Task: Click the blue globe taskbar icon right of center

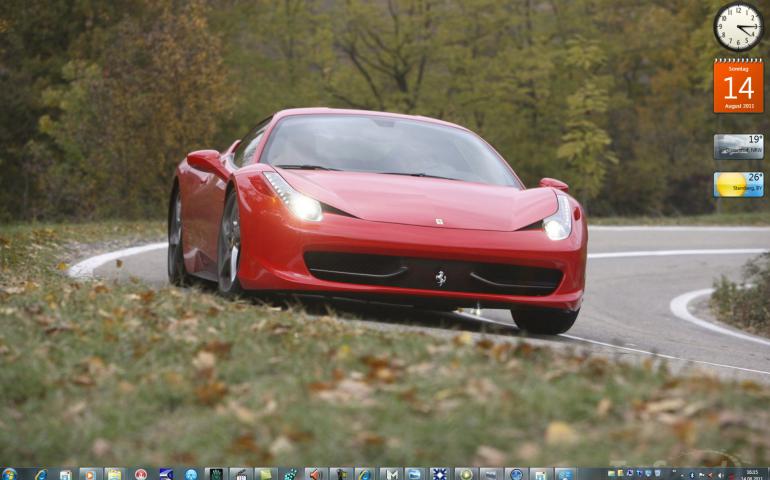Action: (516, 475)
